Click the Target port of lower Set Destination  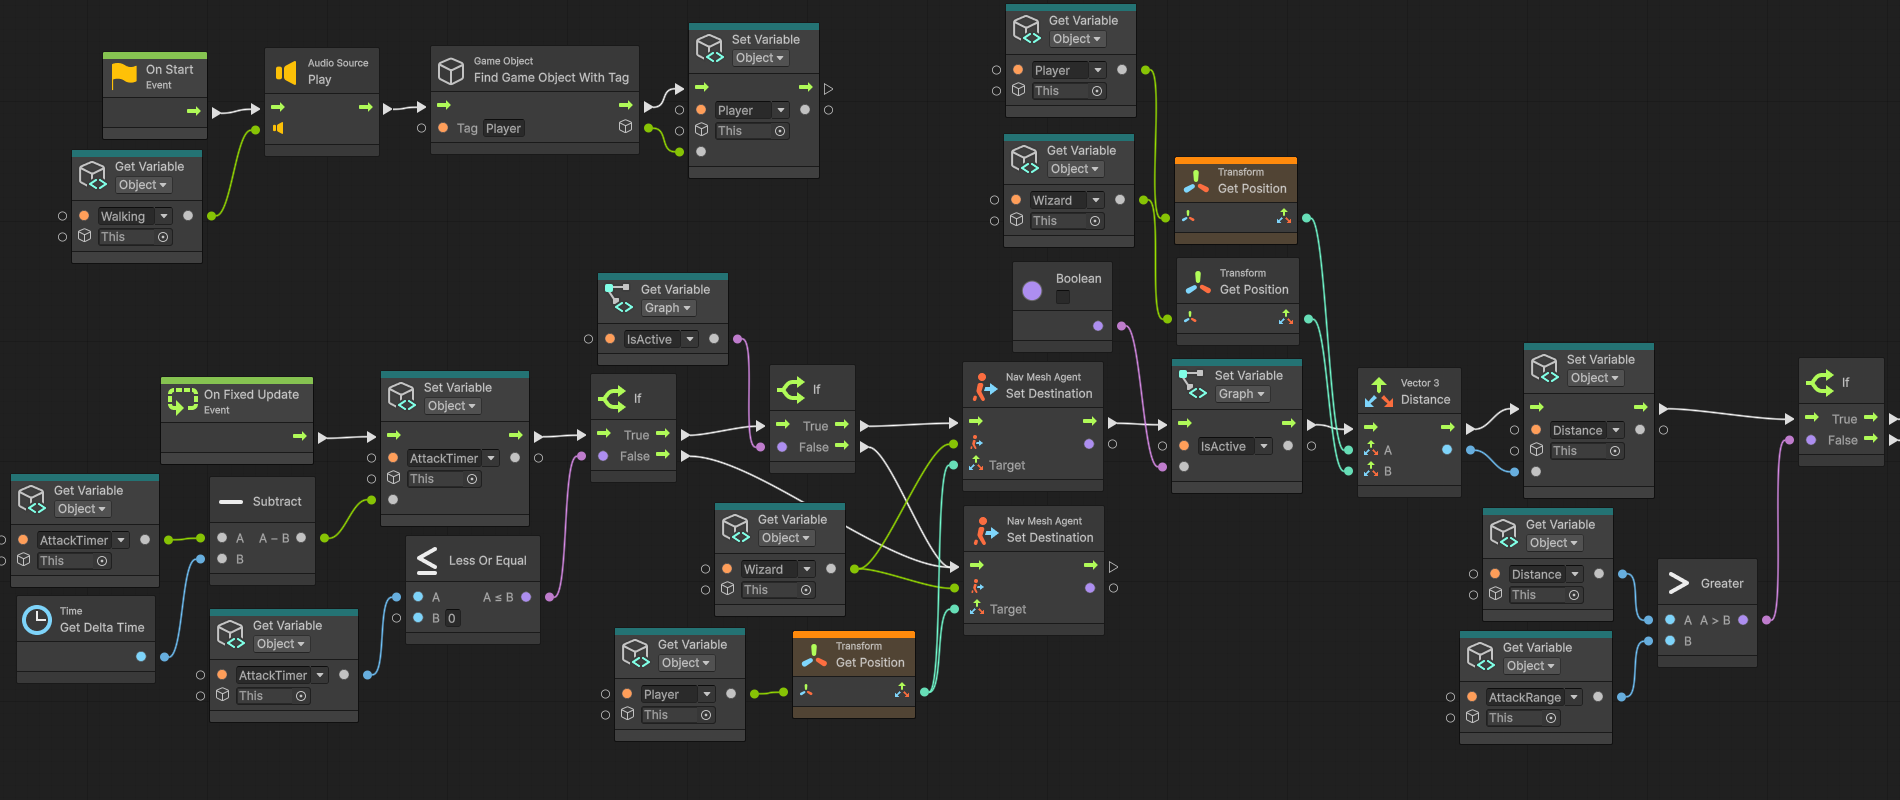[x=977, y=608]
